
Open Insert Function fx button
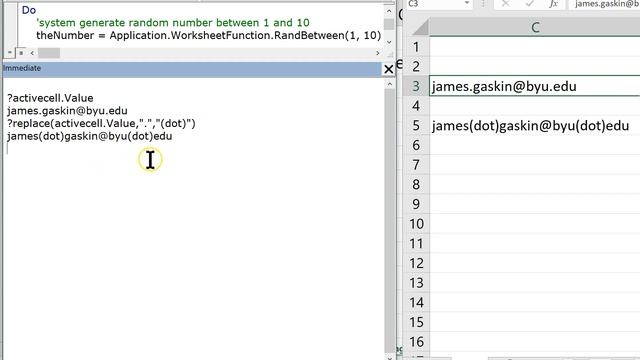click(x=553, y=4)
